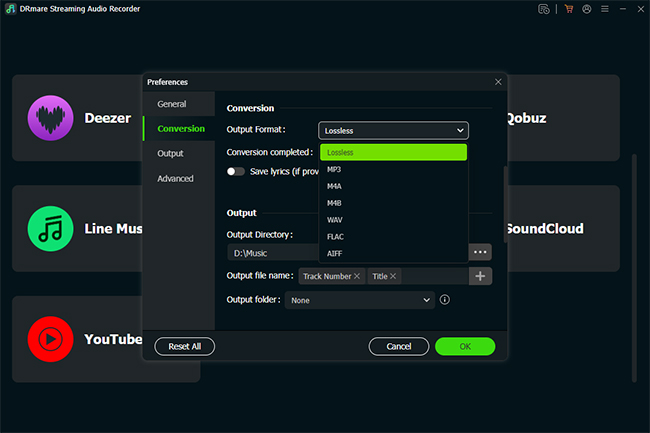Switch to the General tab
The image size is (650, 433).
(179, 104)
